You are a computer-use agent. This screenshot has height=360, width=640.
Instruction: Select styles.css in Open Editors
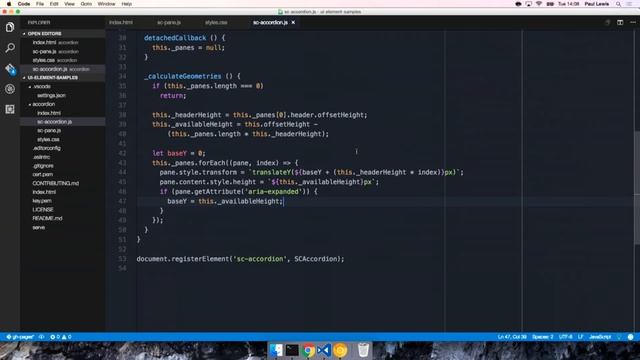(x=63, y=60)
